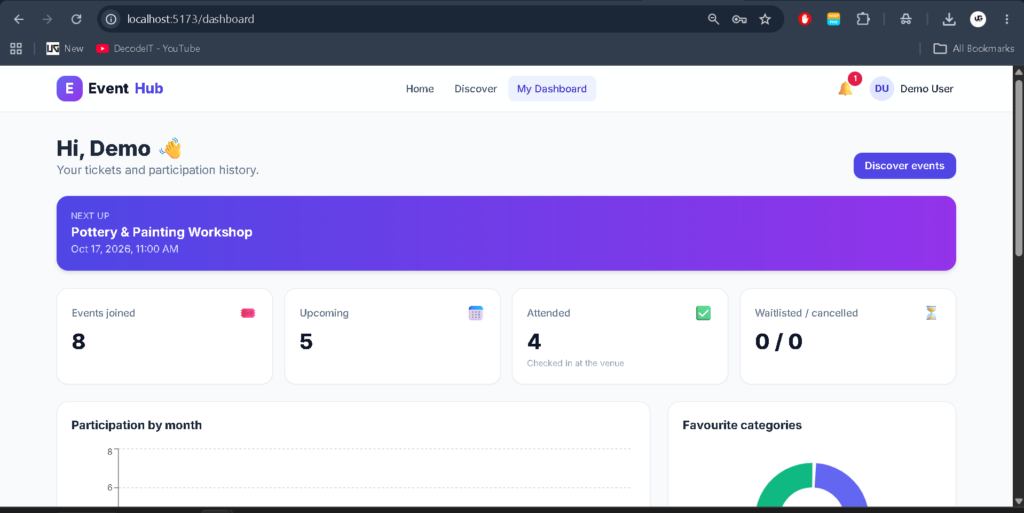Open the All Bookmarks folder
The image size is (1024, 513).
pyautogui.click(x=974, y=48)
